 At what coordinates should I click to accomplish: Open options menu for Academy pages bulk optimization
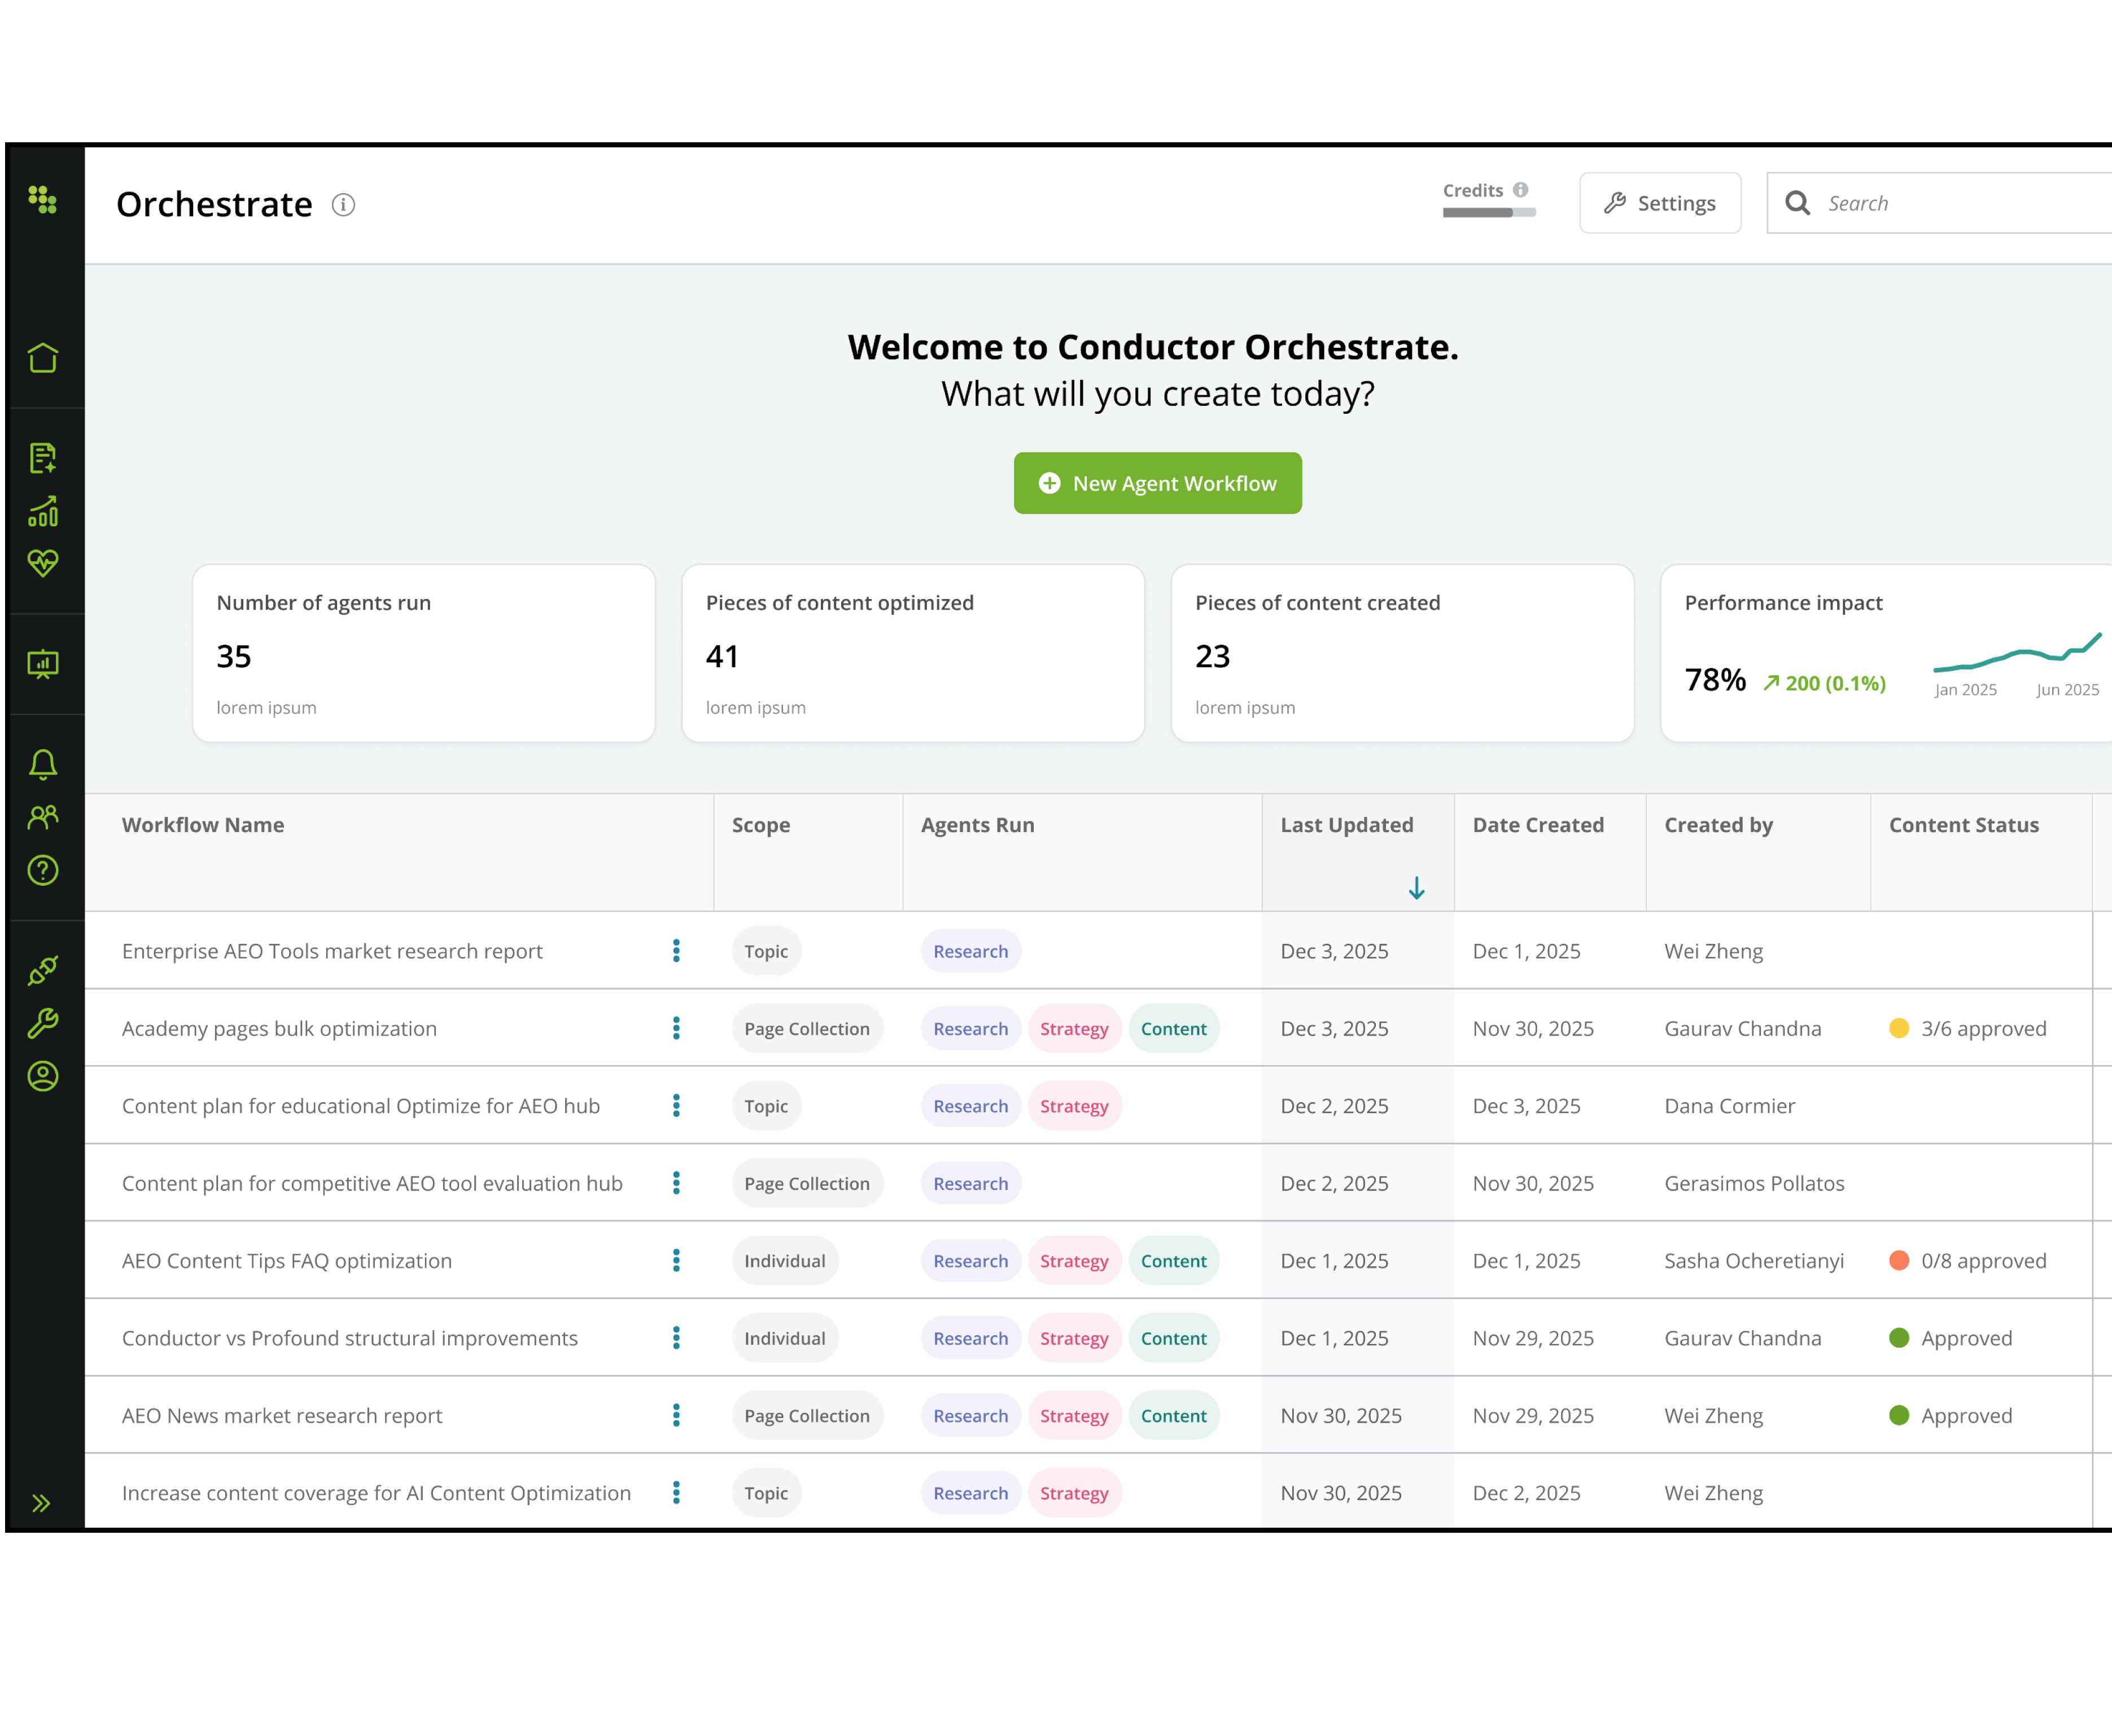pyautogui.click(x=676, y=1028)
